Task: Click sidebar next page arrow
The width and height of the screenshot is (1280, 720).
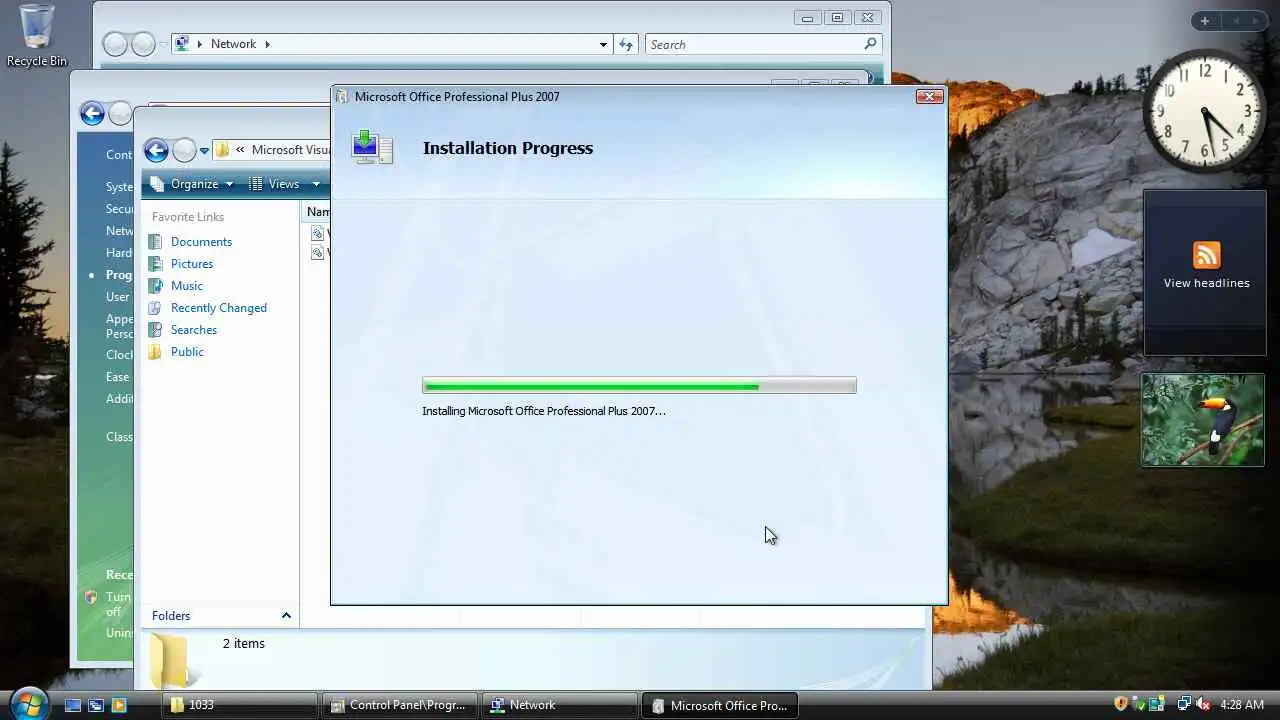Action: [1256, 21]
